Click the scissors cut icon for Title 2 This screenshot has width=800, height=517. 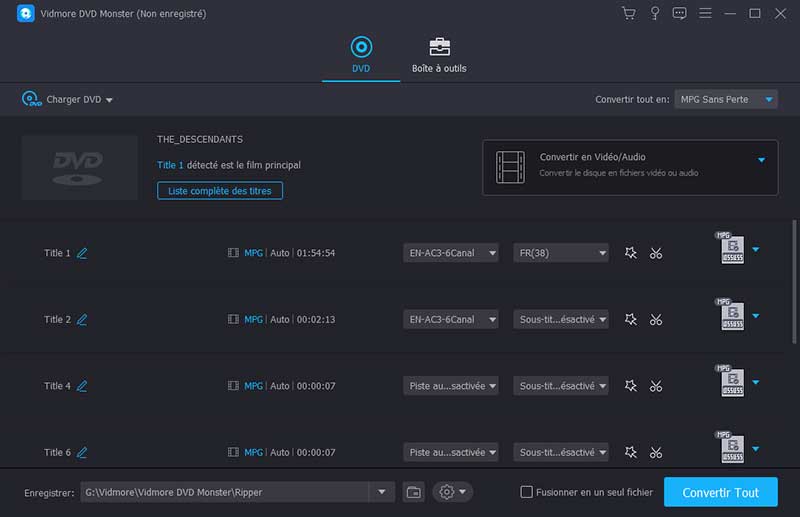point(656,320)
